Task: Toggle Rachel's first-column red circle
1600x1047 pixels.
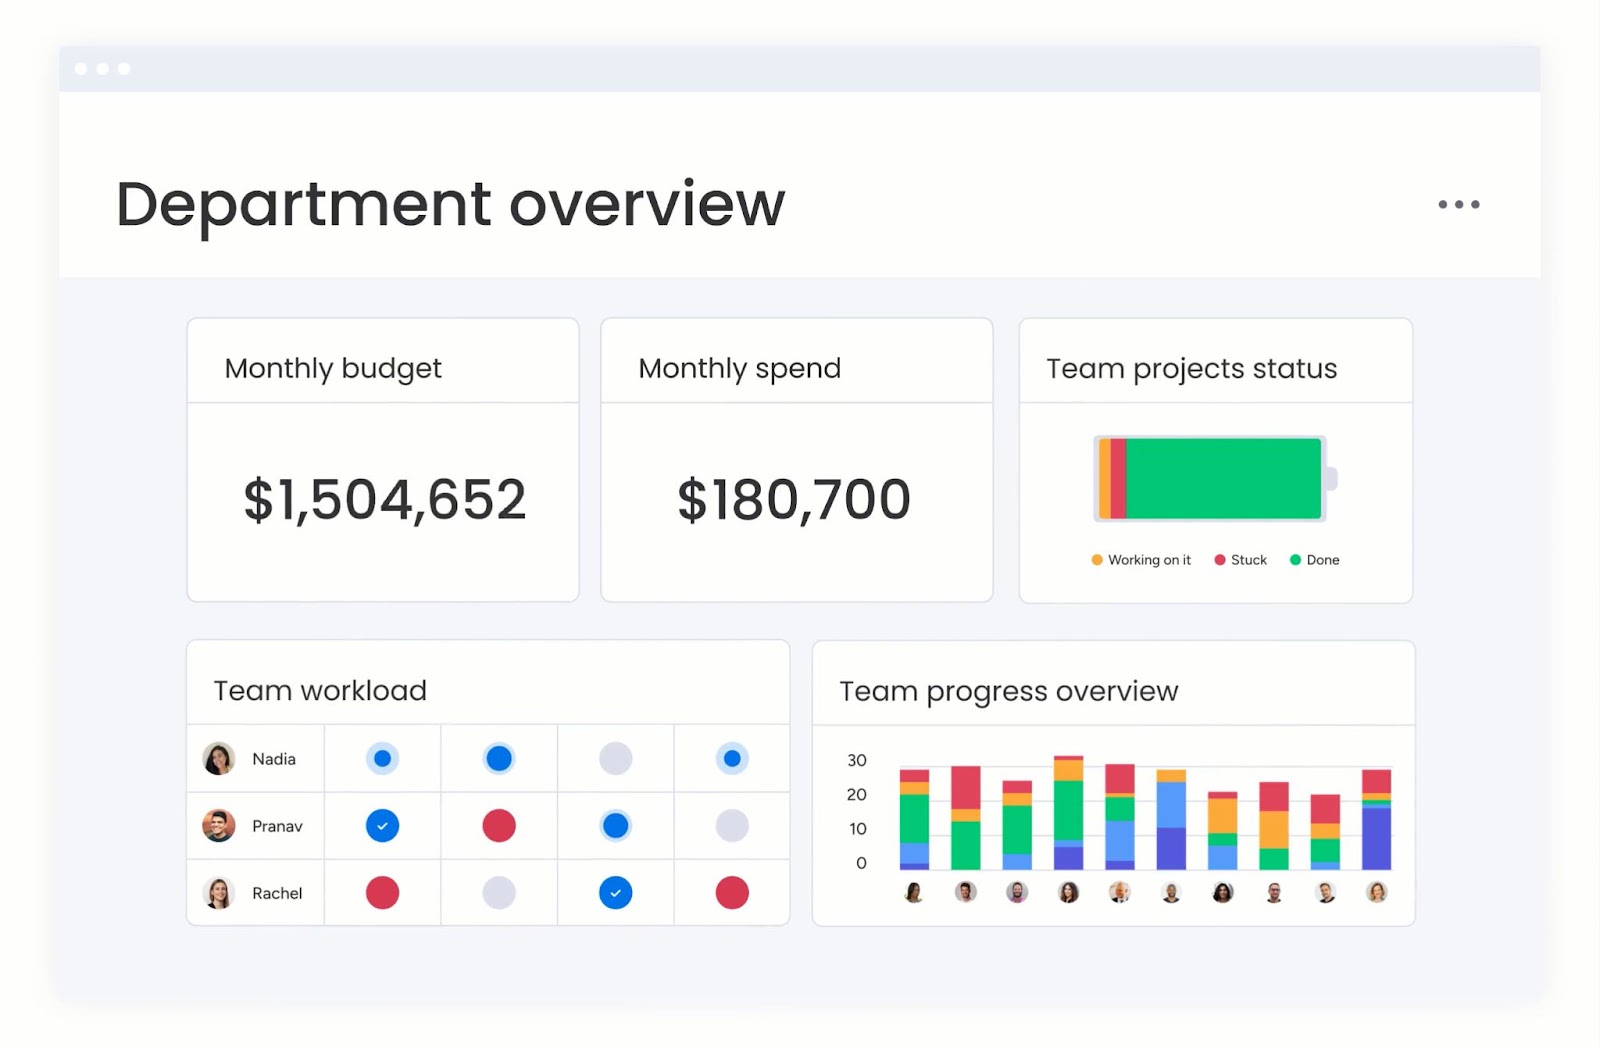Action: pyautogui.click(x=382, y=893)
